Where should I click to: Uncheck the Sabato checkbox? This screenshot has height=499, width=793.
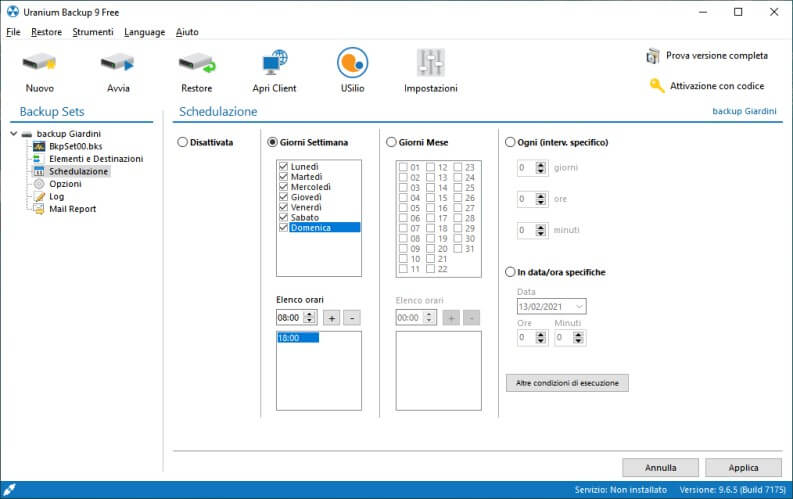click(284, 217)
